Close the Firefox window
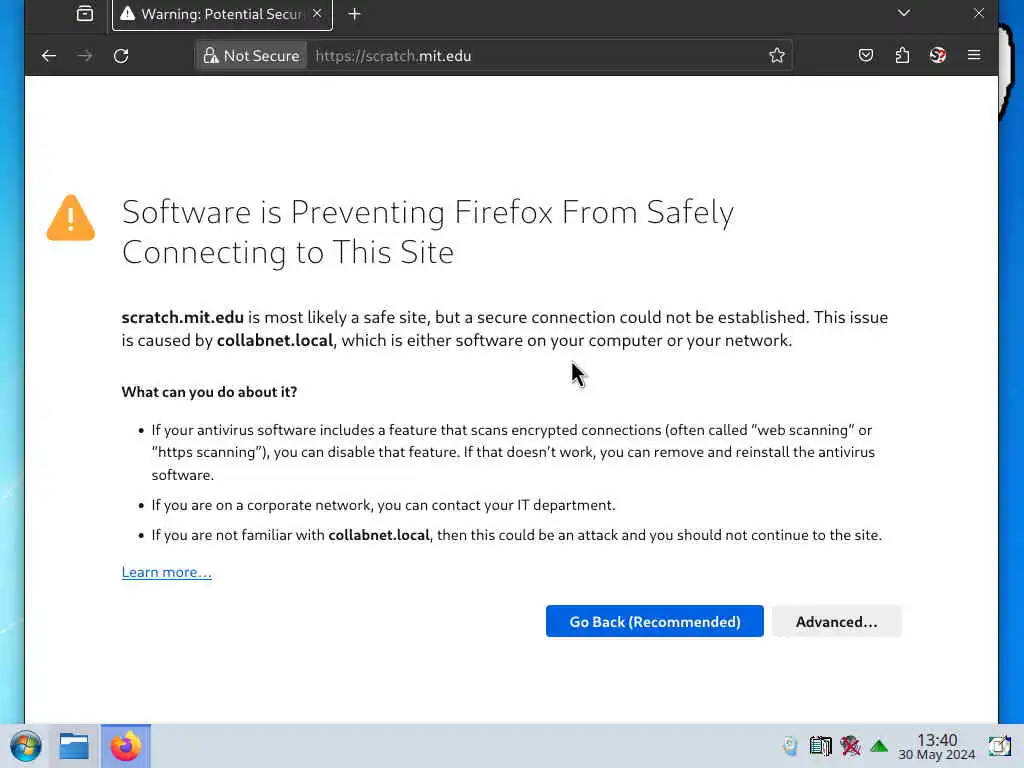This screenshot has height=768, width=1024. (x=978, y=13)
